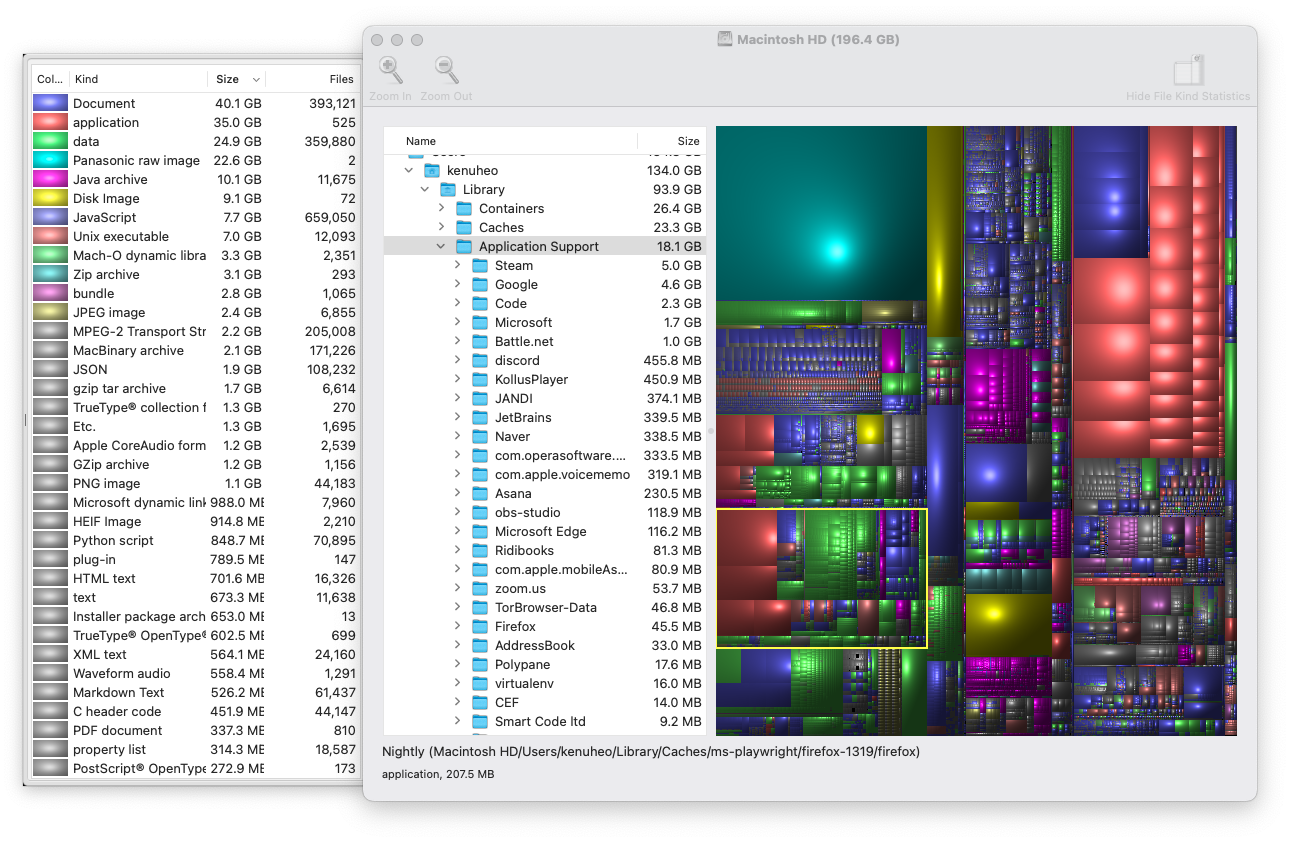This screenshot has height=843, width=1291.
Task: Select the Python script kind row
Action: pos(195,540)
